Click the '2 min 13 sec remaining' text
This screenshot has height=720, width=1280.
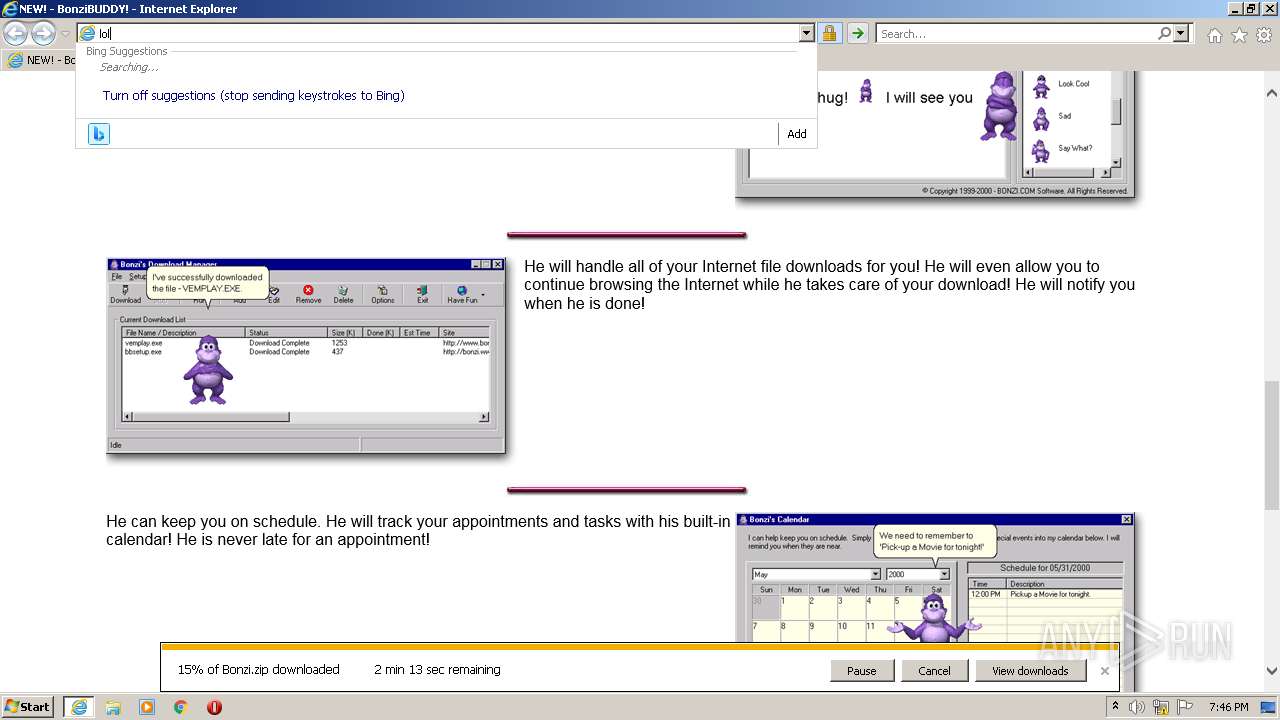pyautogui.click(x=437, y=670)
